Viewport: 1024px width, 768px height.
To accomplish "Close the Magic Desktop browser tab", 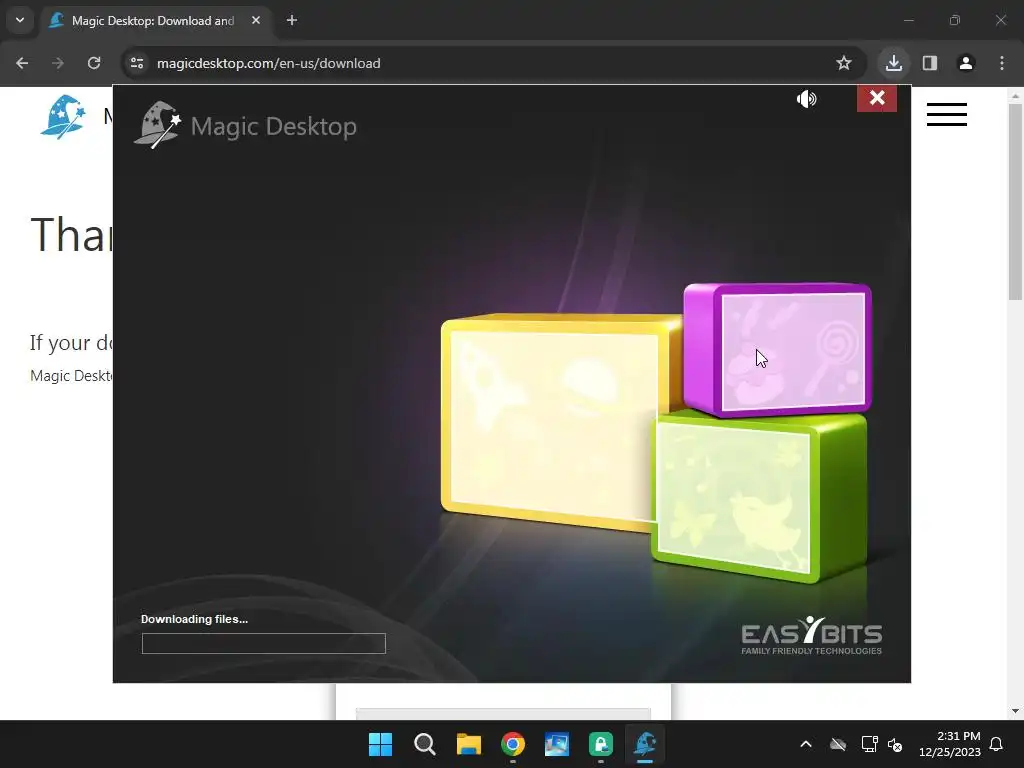I will tap(256, 20).
